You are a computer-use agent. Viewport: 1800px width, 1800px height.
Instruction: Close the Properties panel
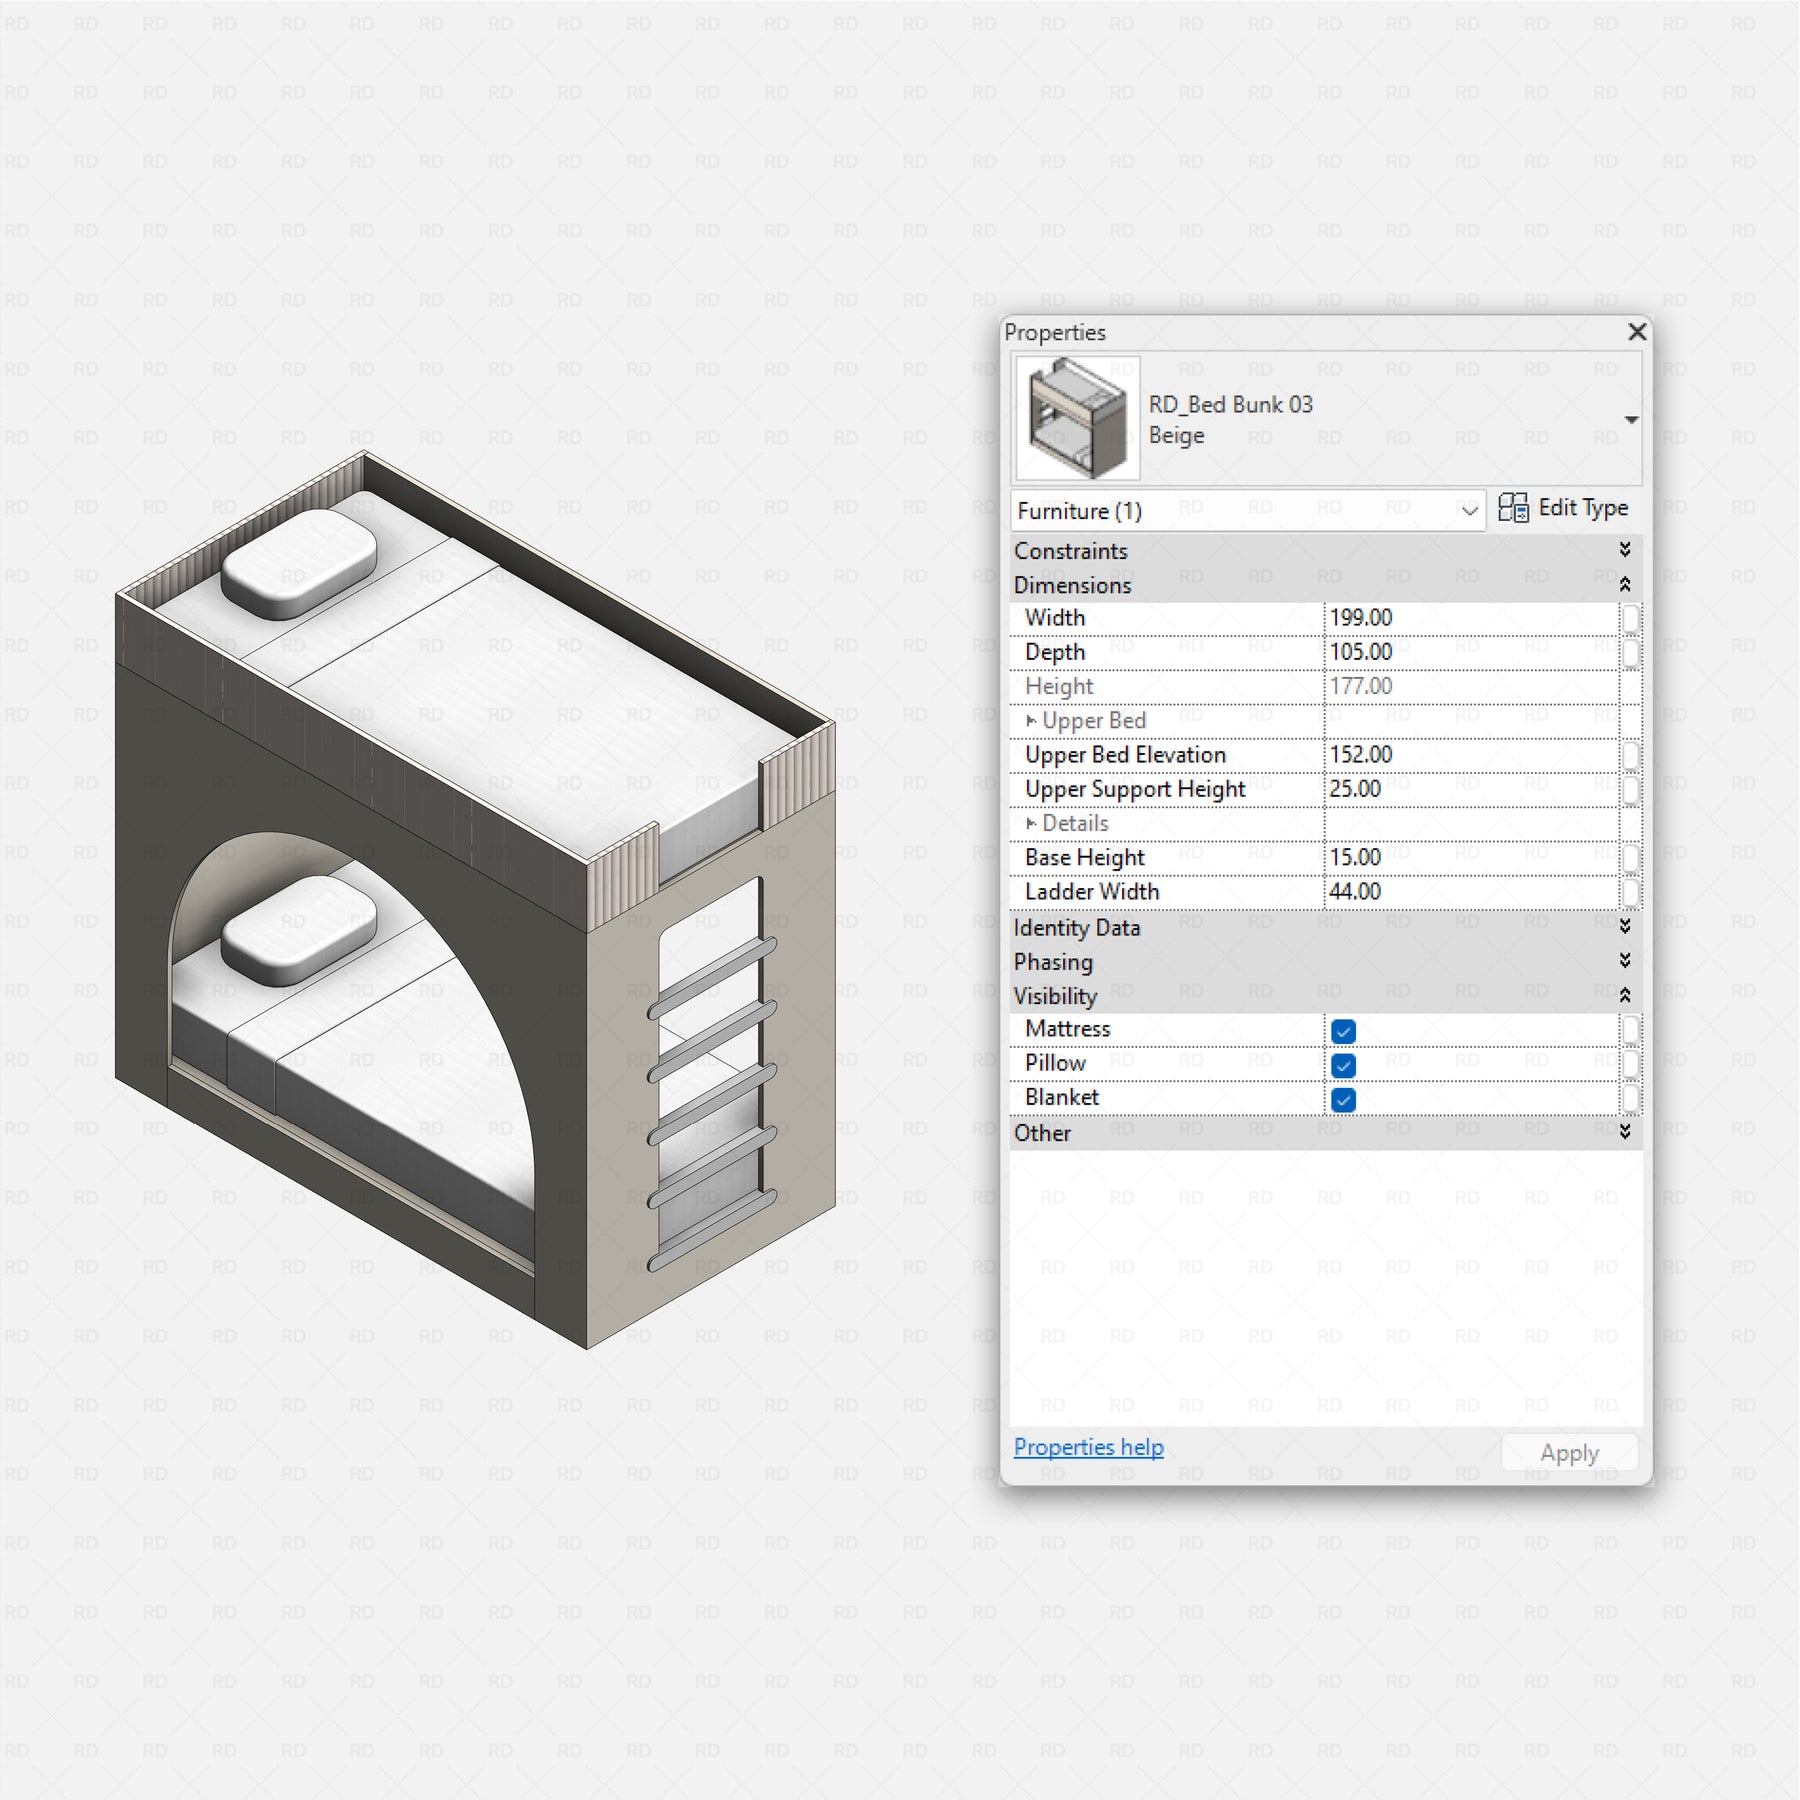point(1636,332)
